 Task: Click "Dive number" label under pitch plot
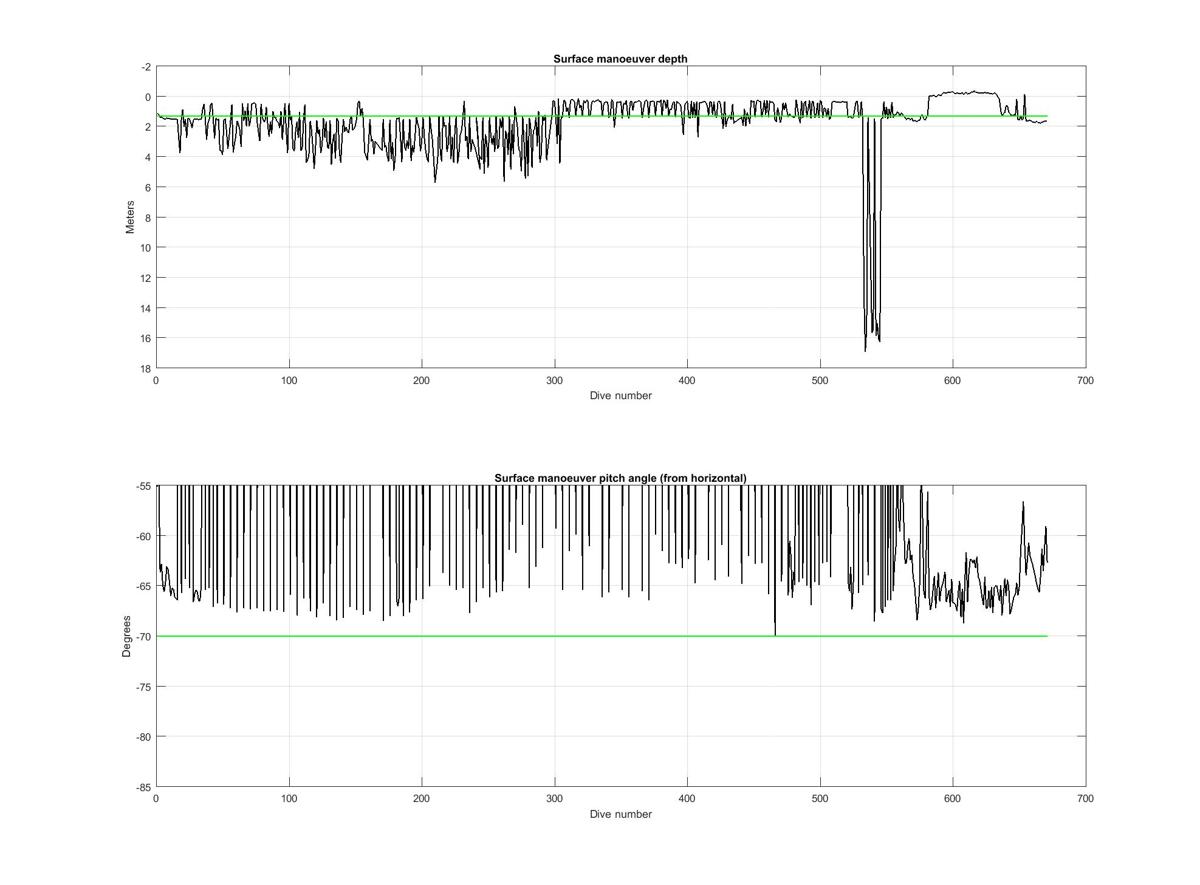tap(620, 814)
